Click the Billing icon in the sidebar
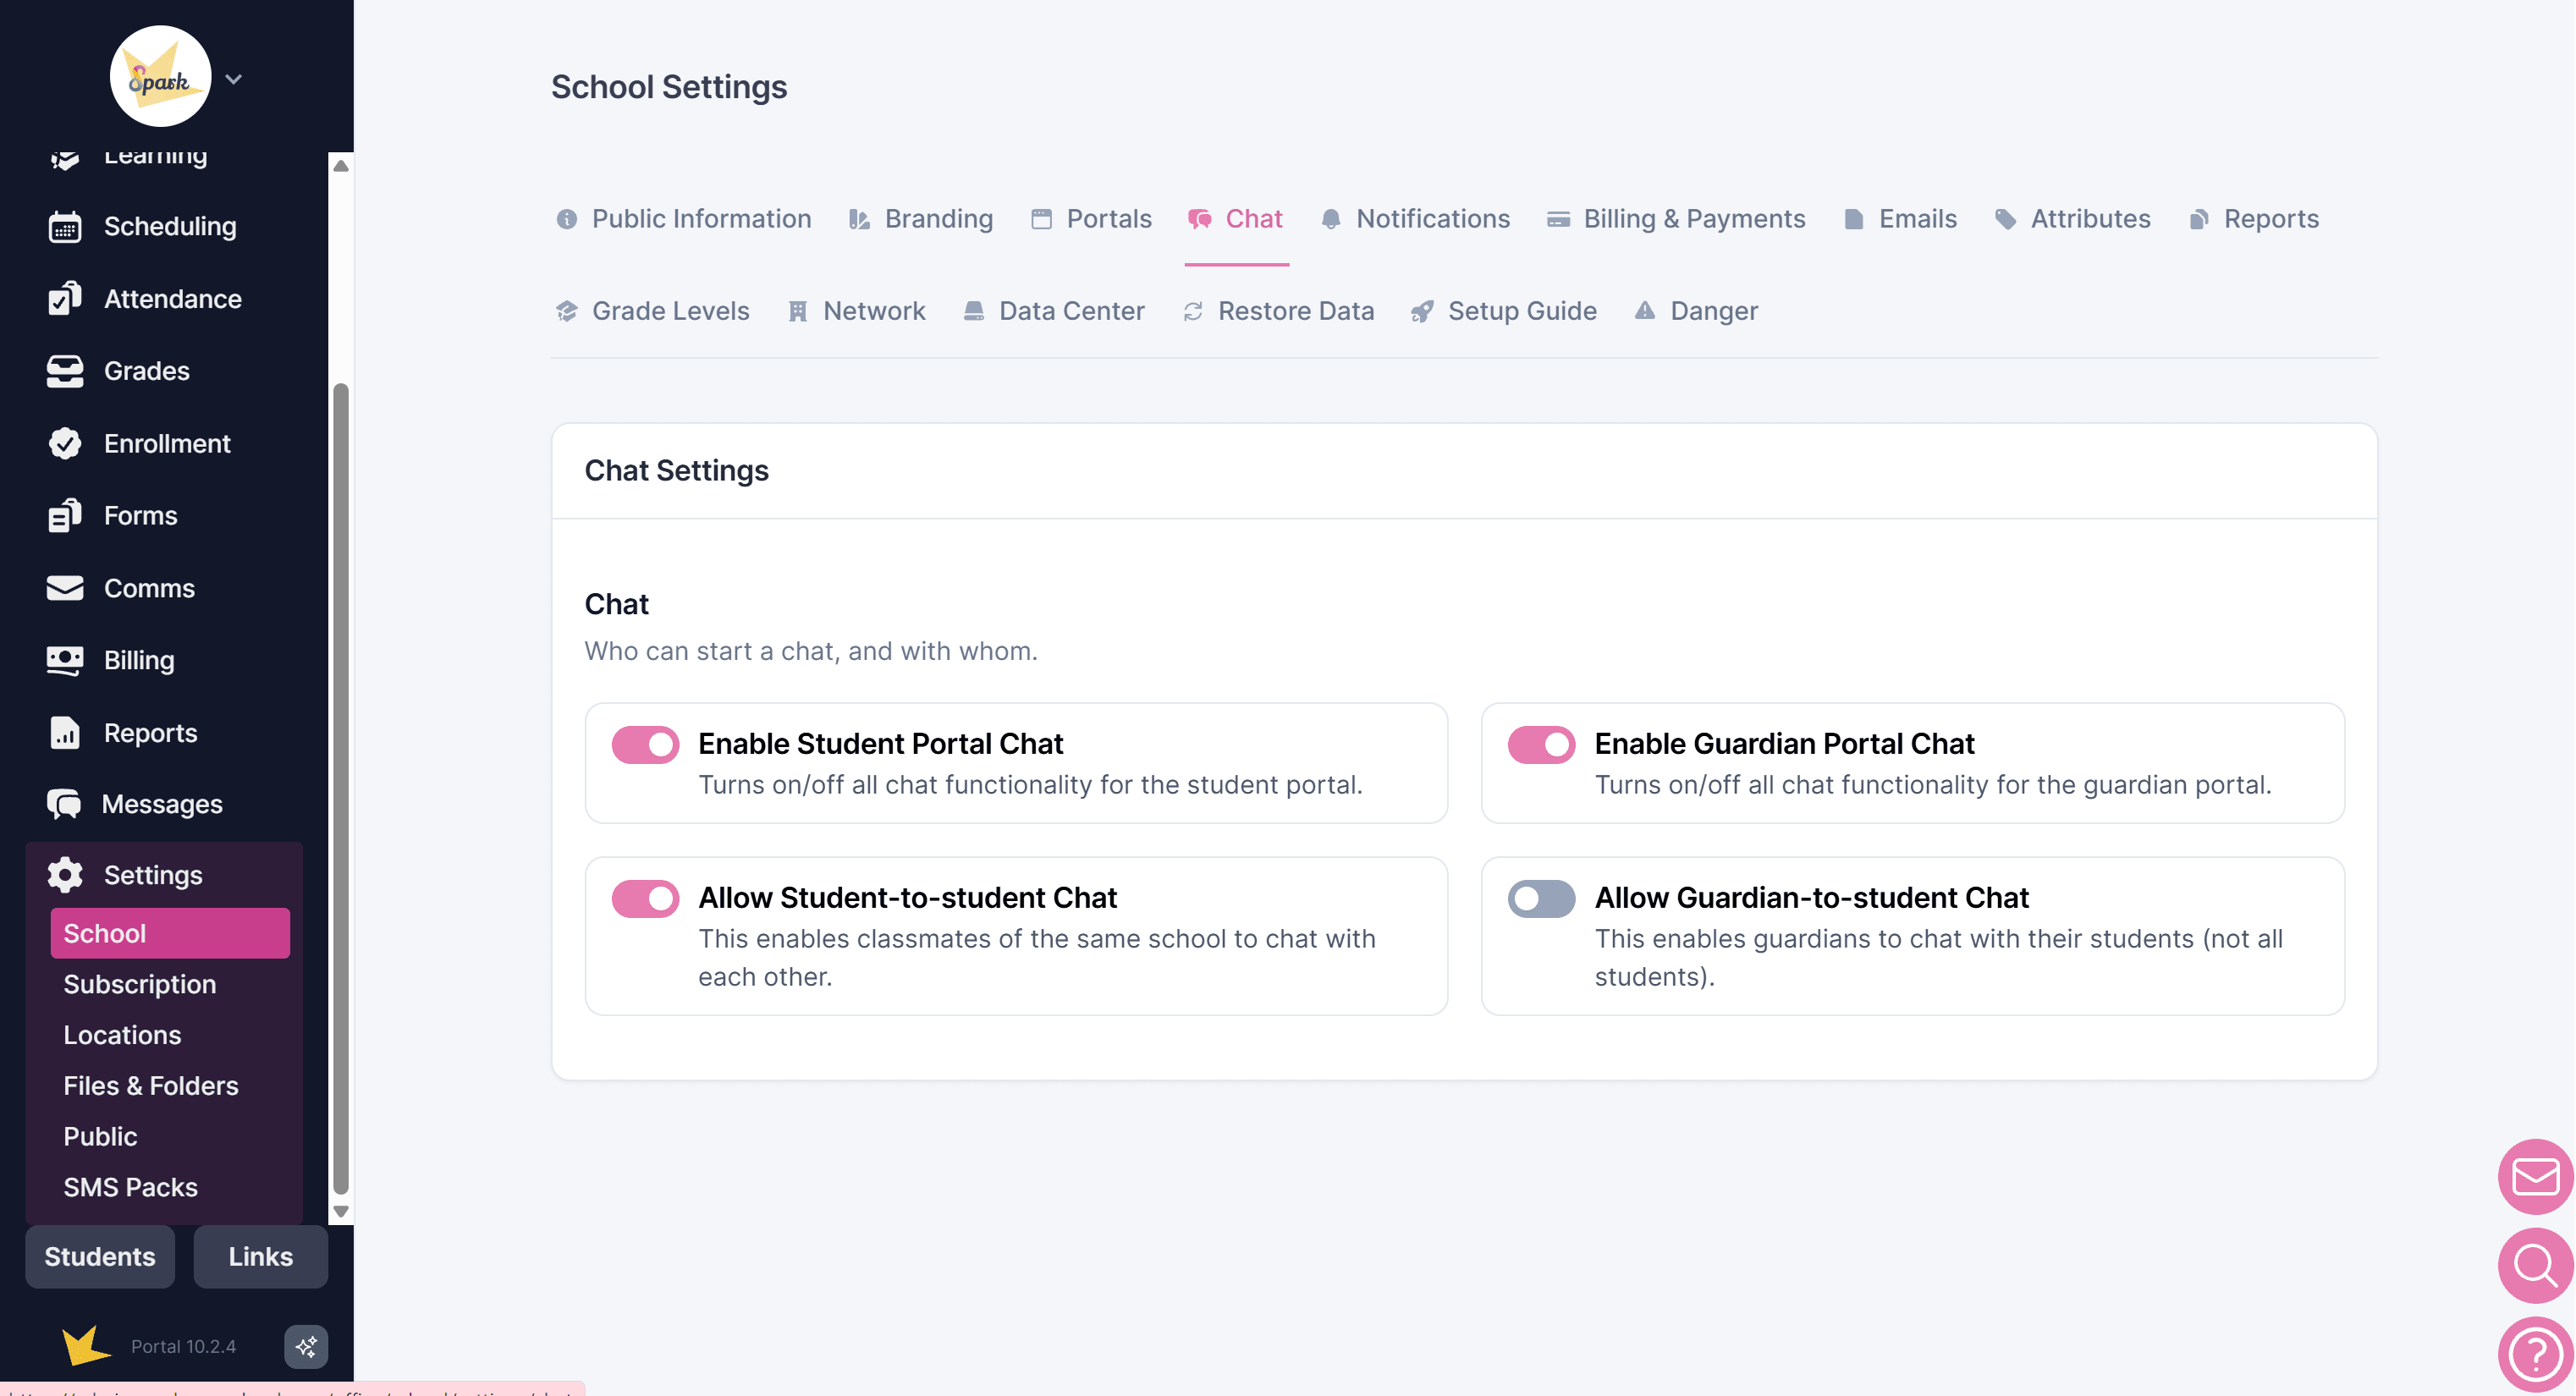The width and height of the screenshot is (2576, 1396). pos(65,660)
